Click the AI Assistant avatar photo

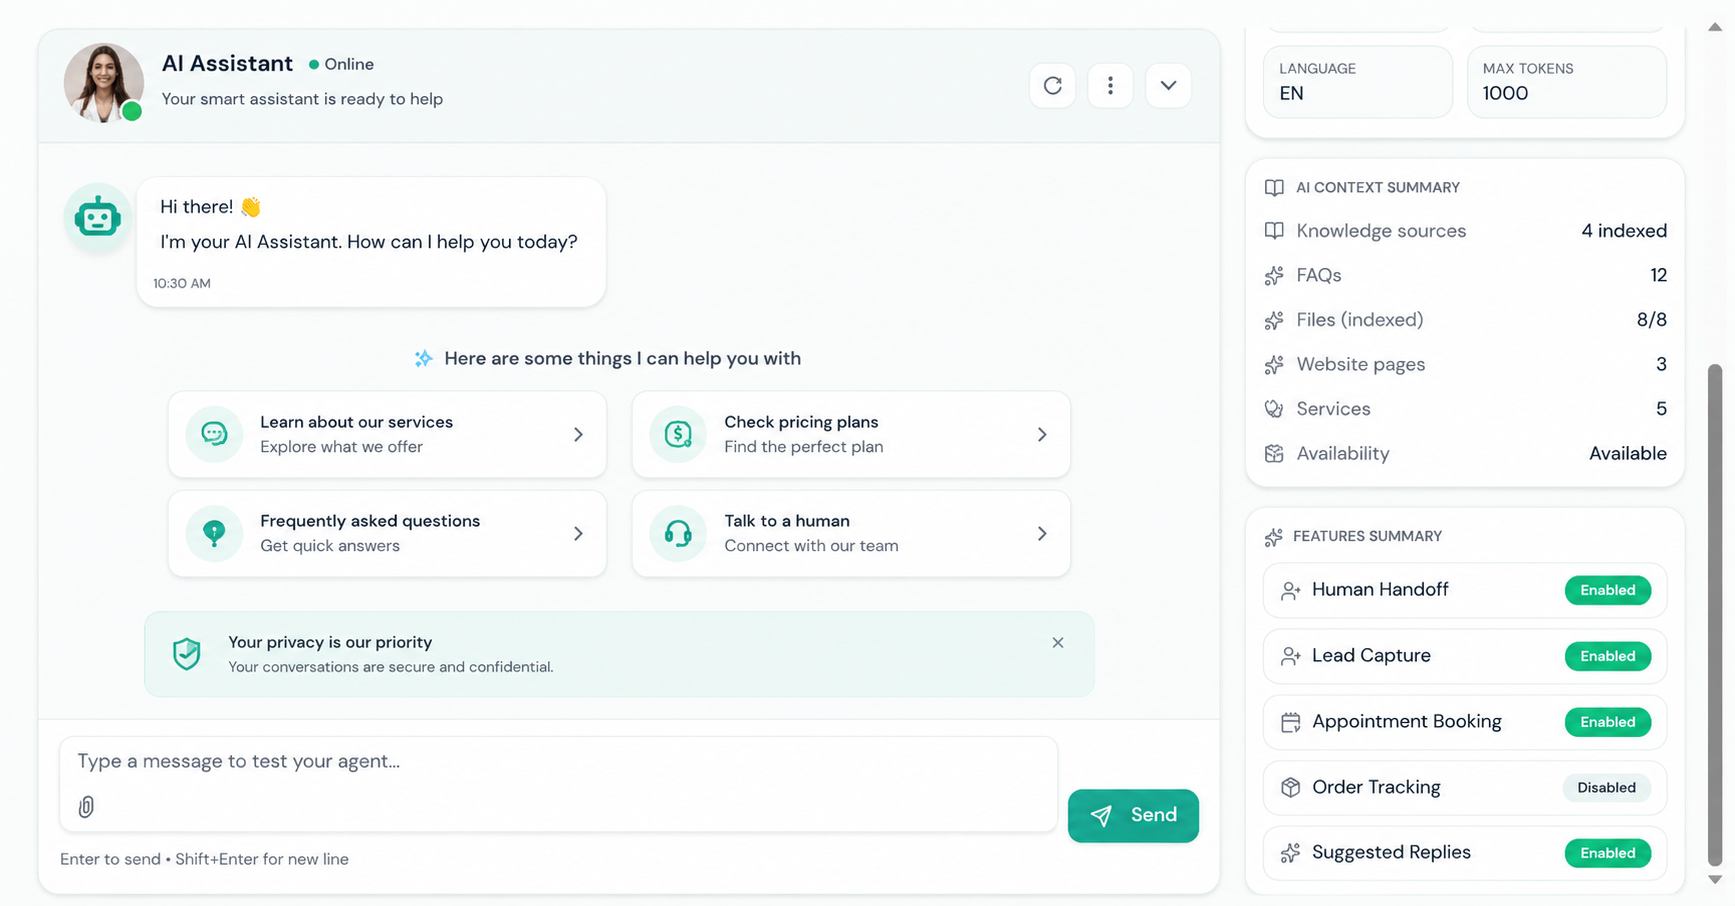coord(103,83)
